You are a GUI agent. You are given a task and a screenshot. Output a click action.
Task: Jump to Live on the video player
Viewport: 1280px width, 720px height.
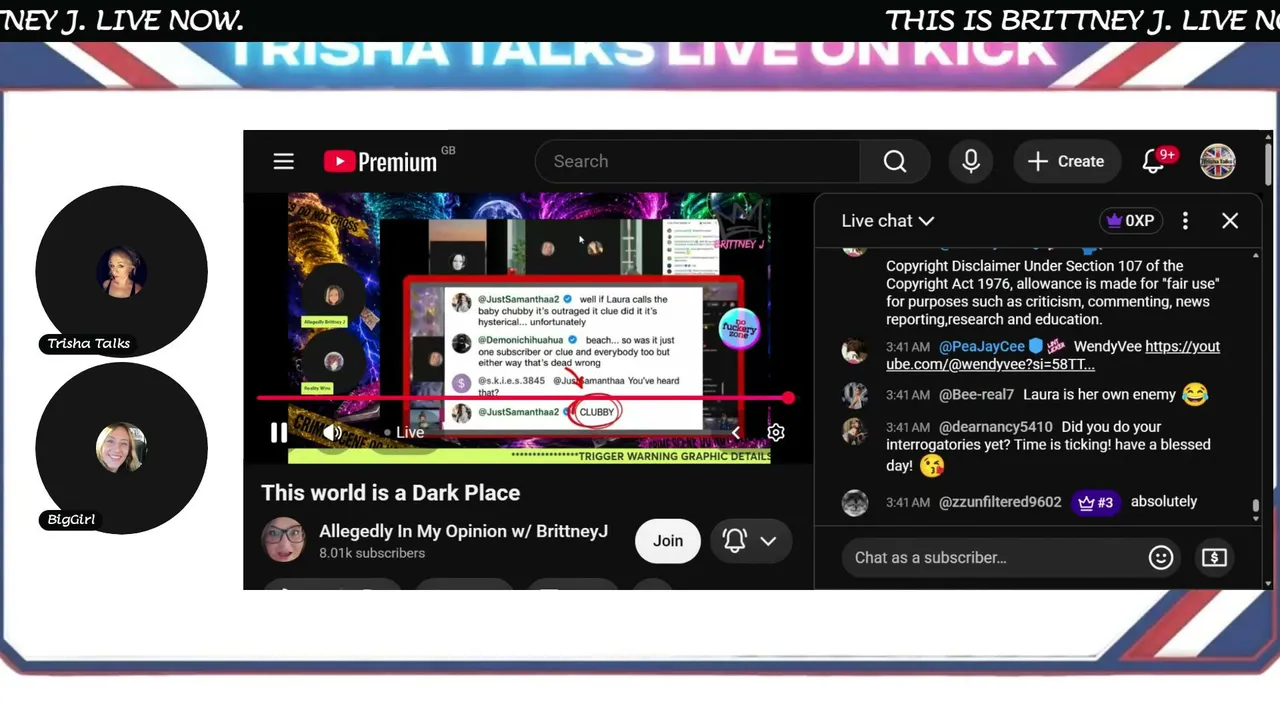(x=405, y=432)
